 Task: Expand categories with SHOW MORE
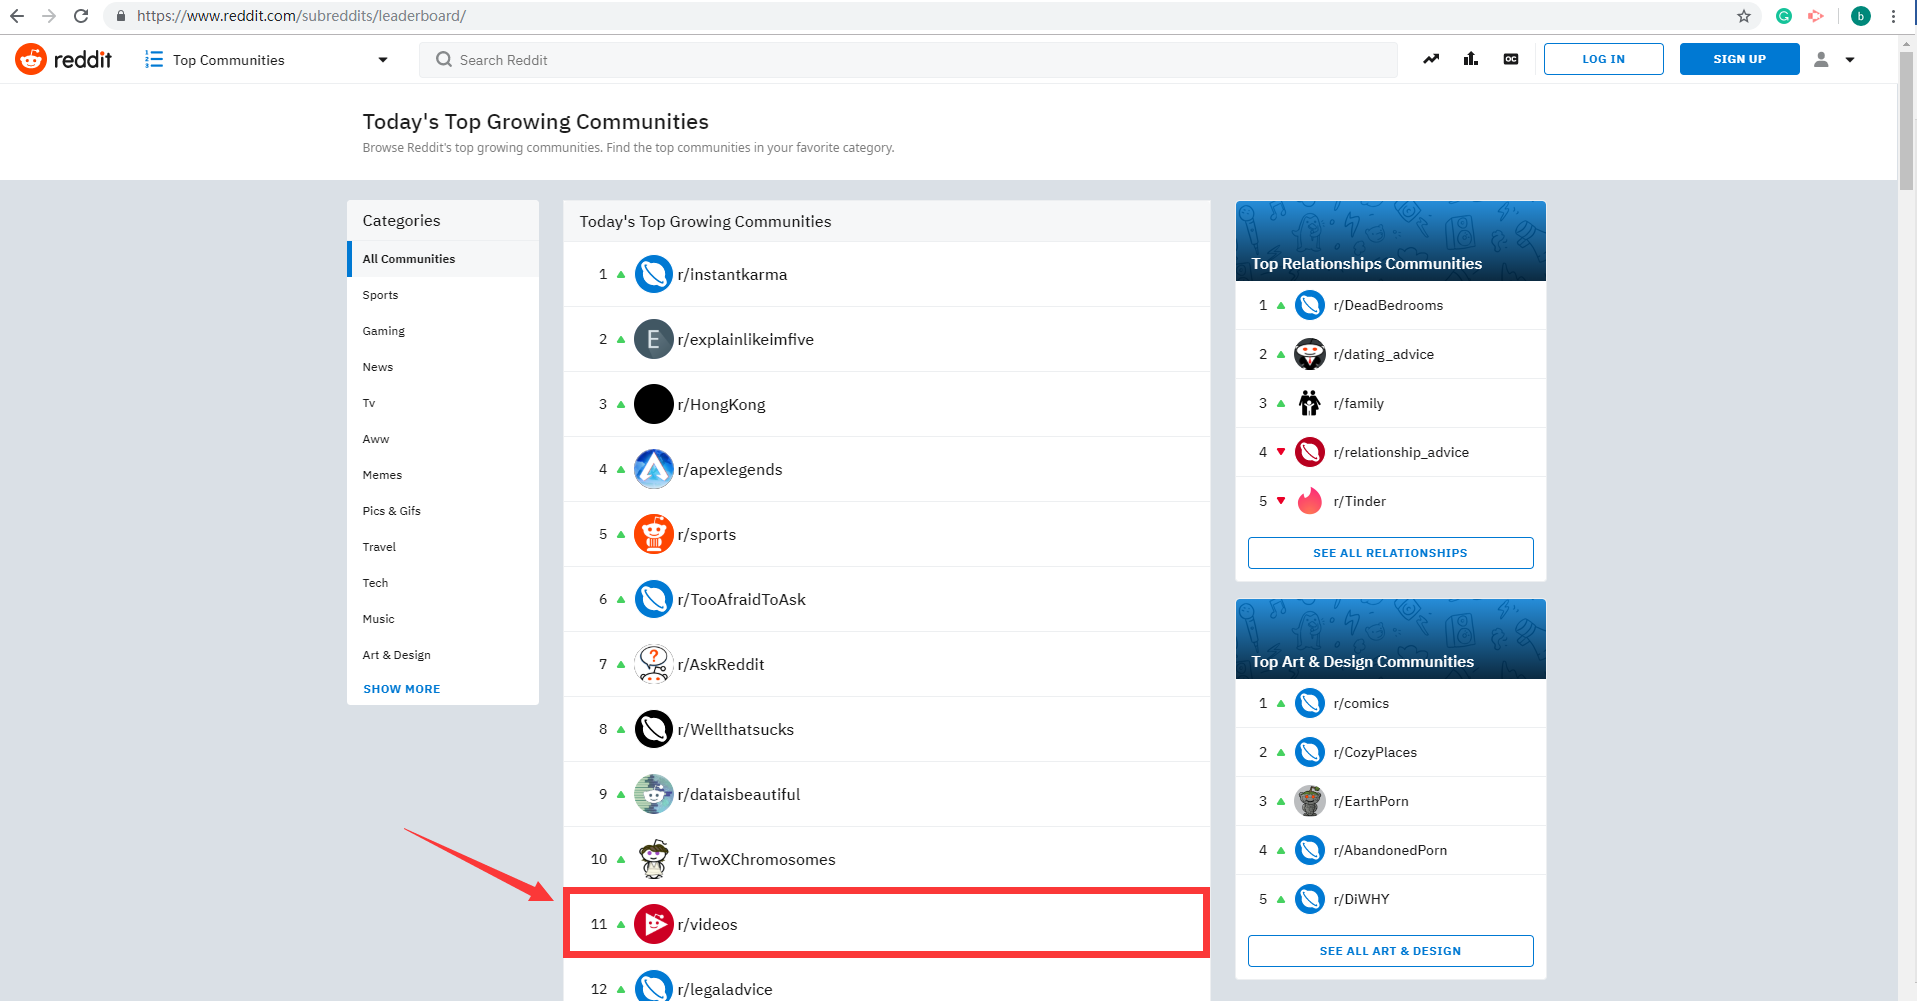pos(402,689)
